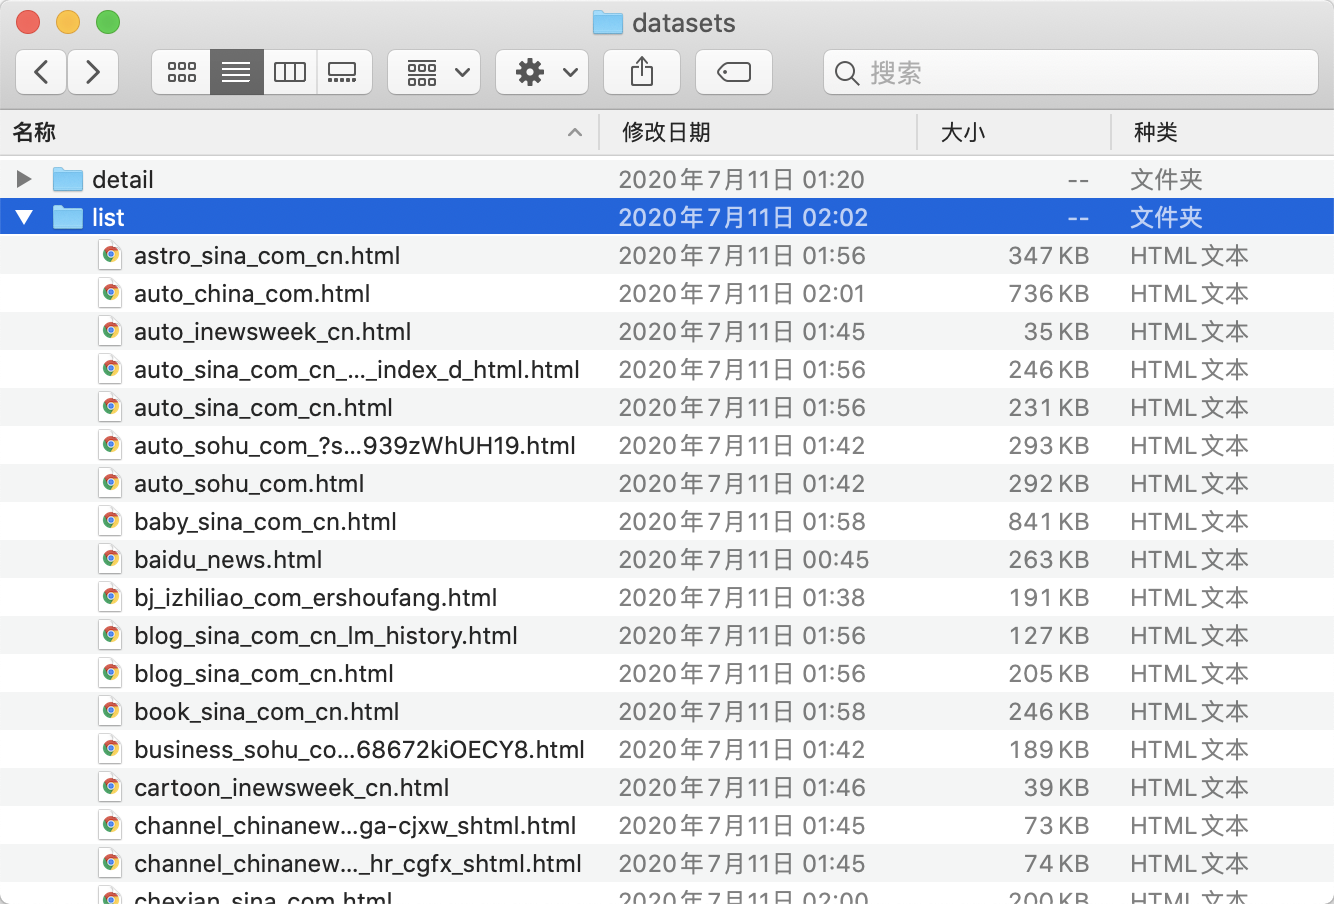Collapse the list folder disclosure triangle
Screen dimensions: 1334x904
point(24,217)
